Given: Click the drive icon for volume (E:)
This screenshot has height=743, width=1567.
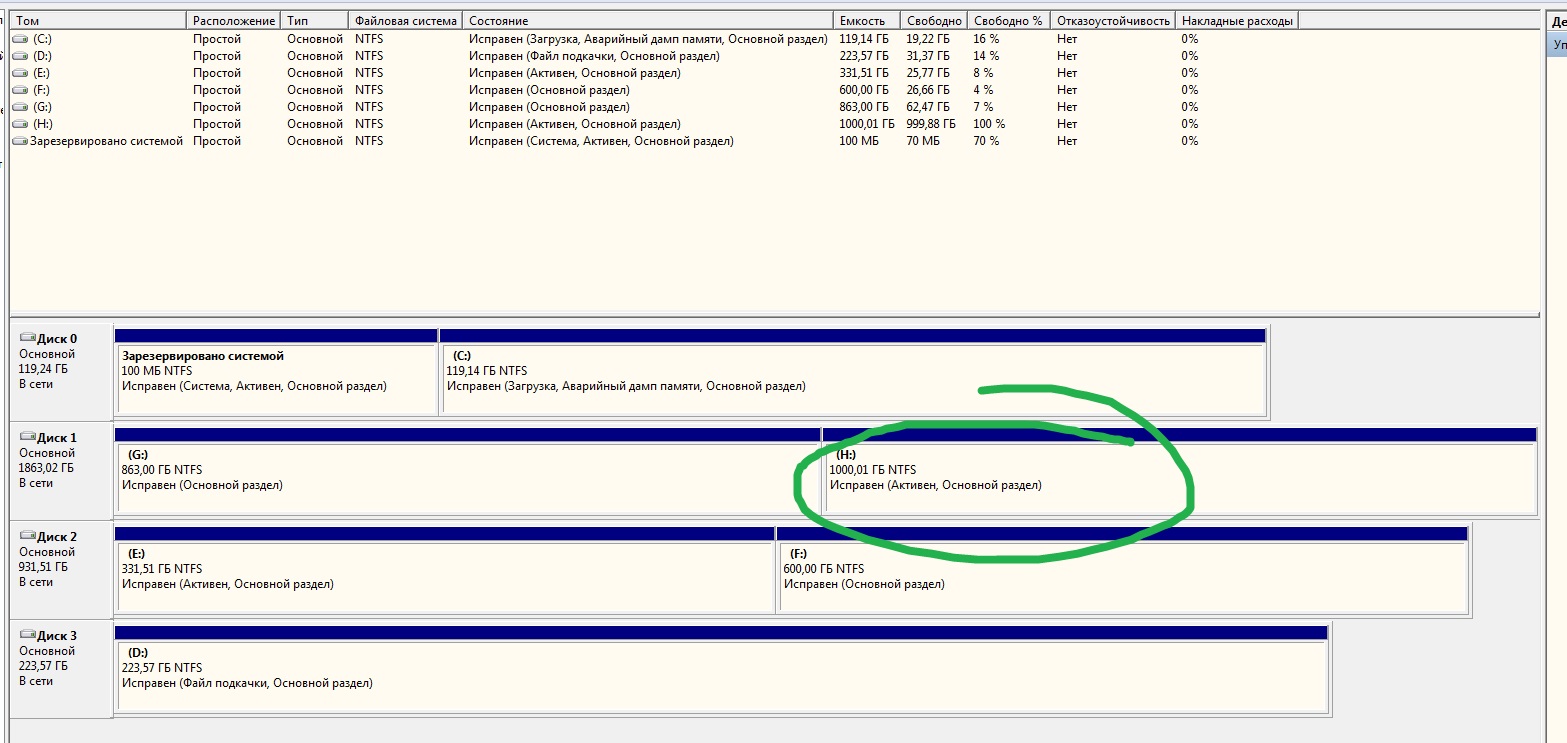Looking at the screenshot, I should coord(20,73).
